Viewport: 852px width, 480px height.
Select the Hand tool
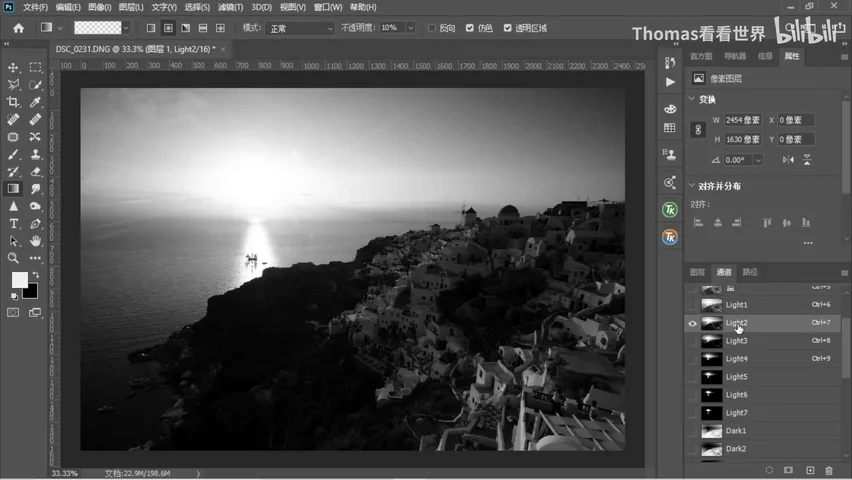[35, 241]
